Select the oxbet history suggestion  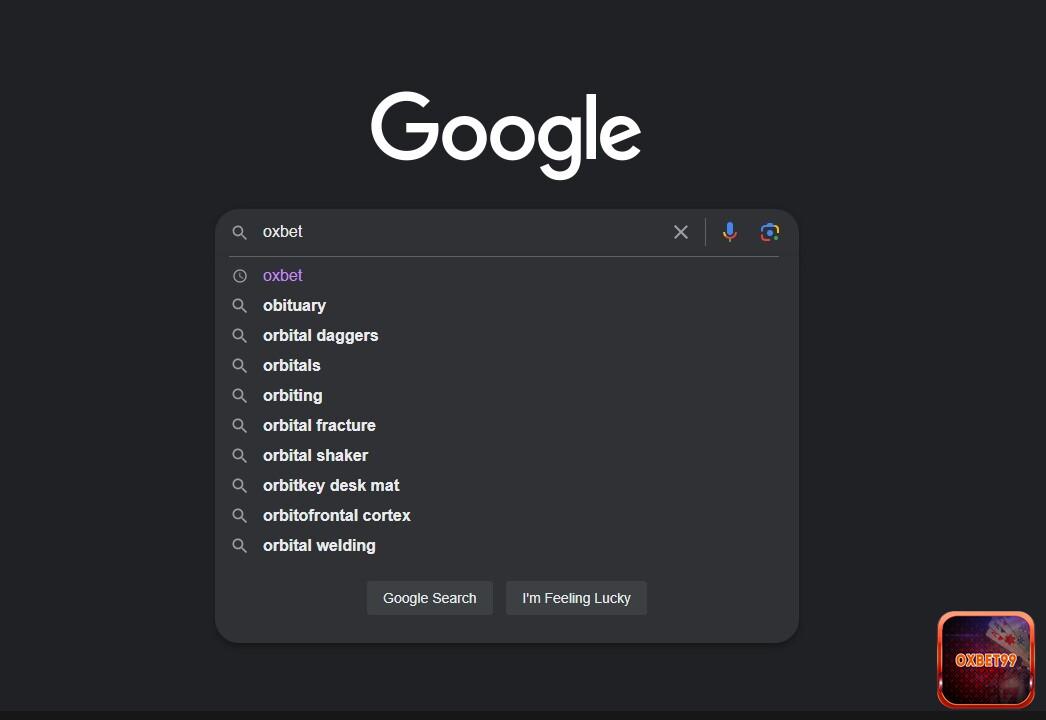click(282, 275)
